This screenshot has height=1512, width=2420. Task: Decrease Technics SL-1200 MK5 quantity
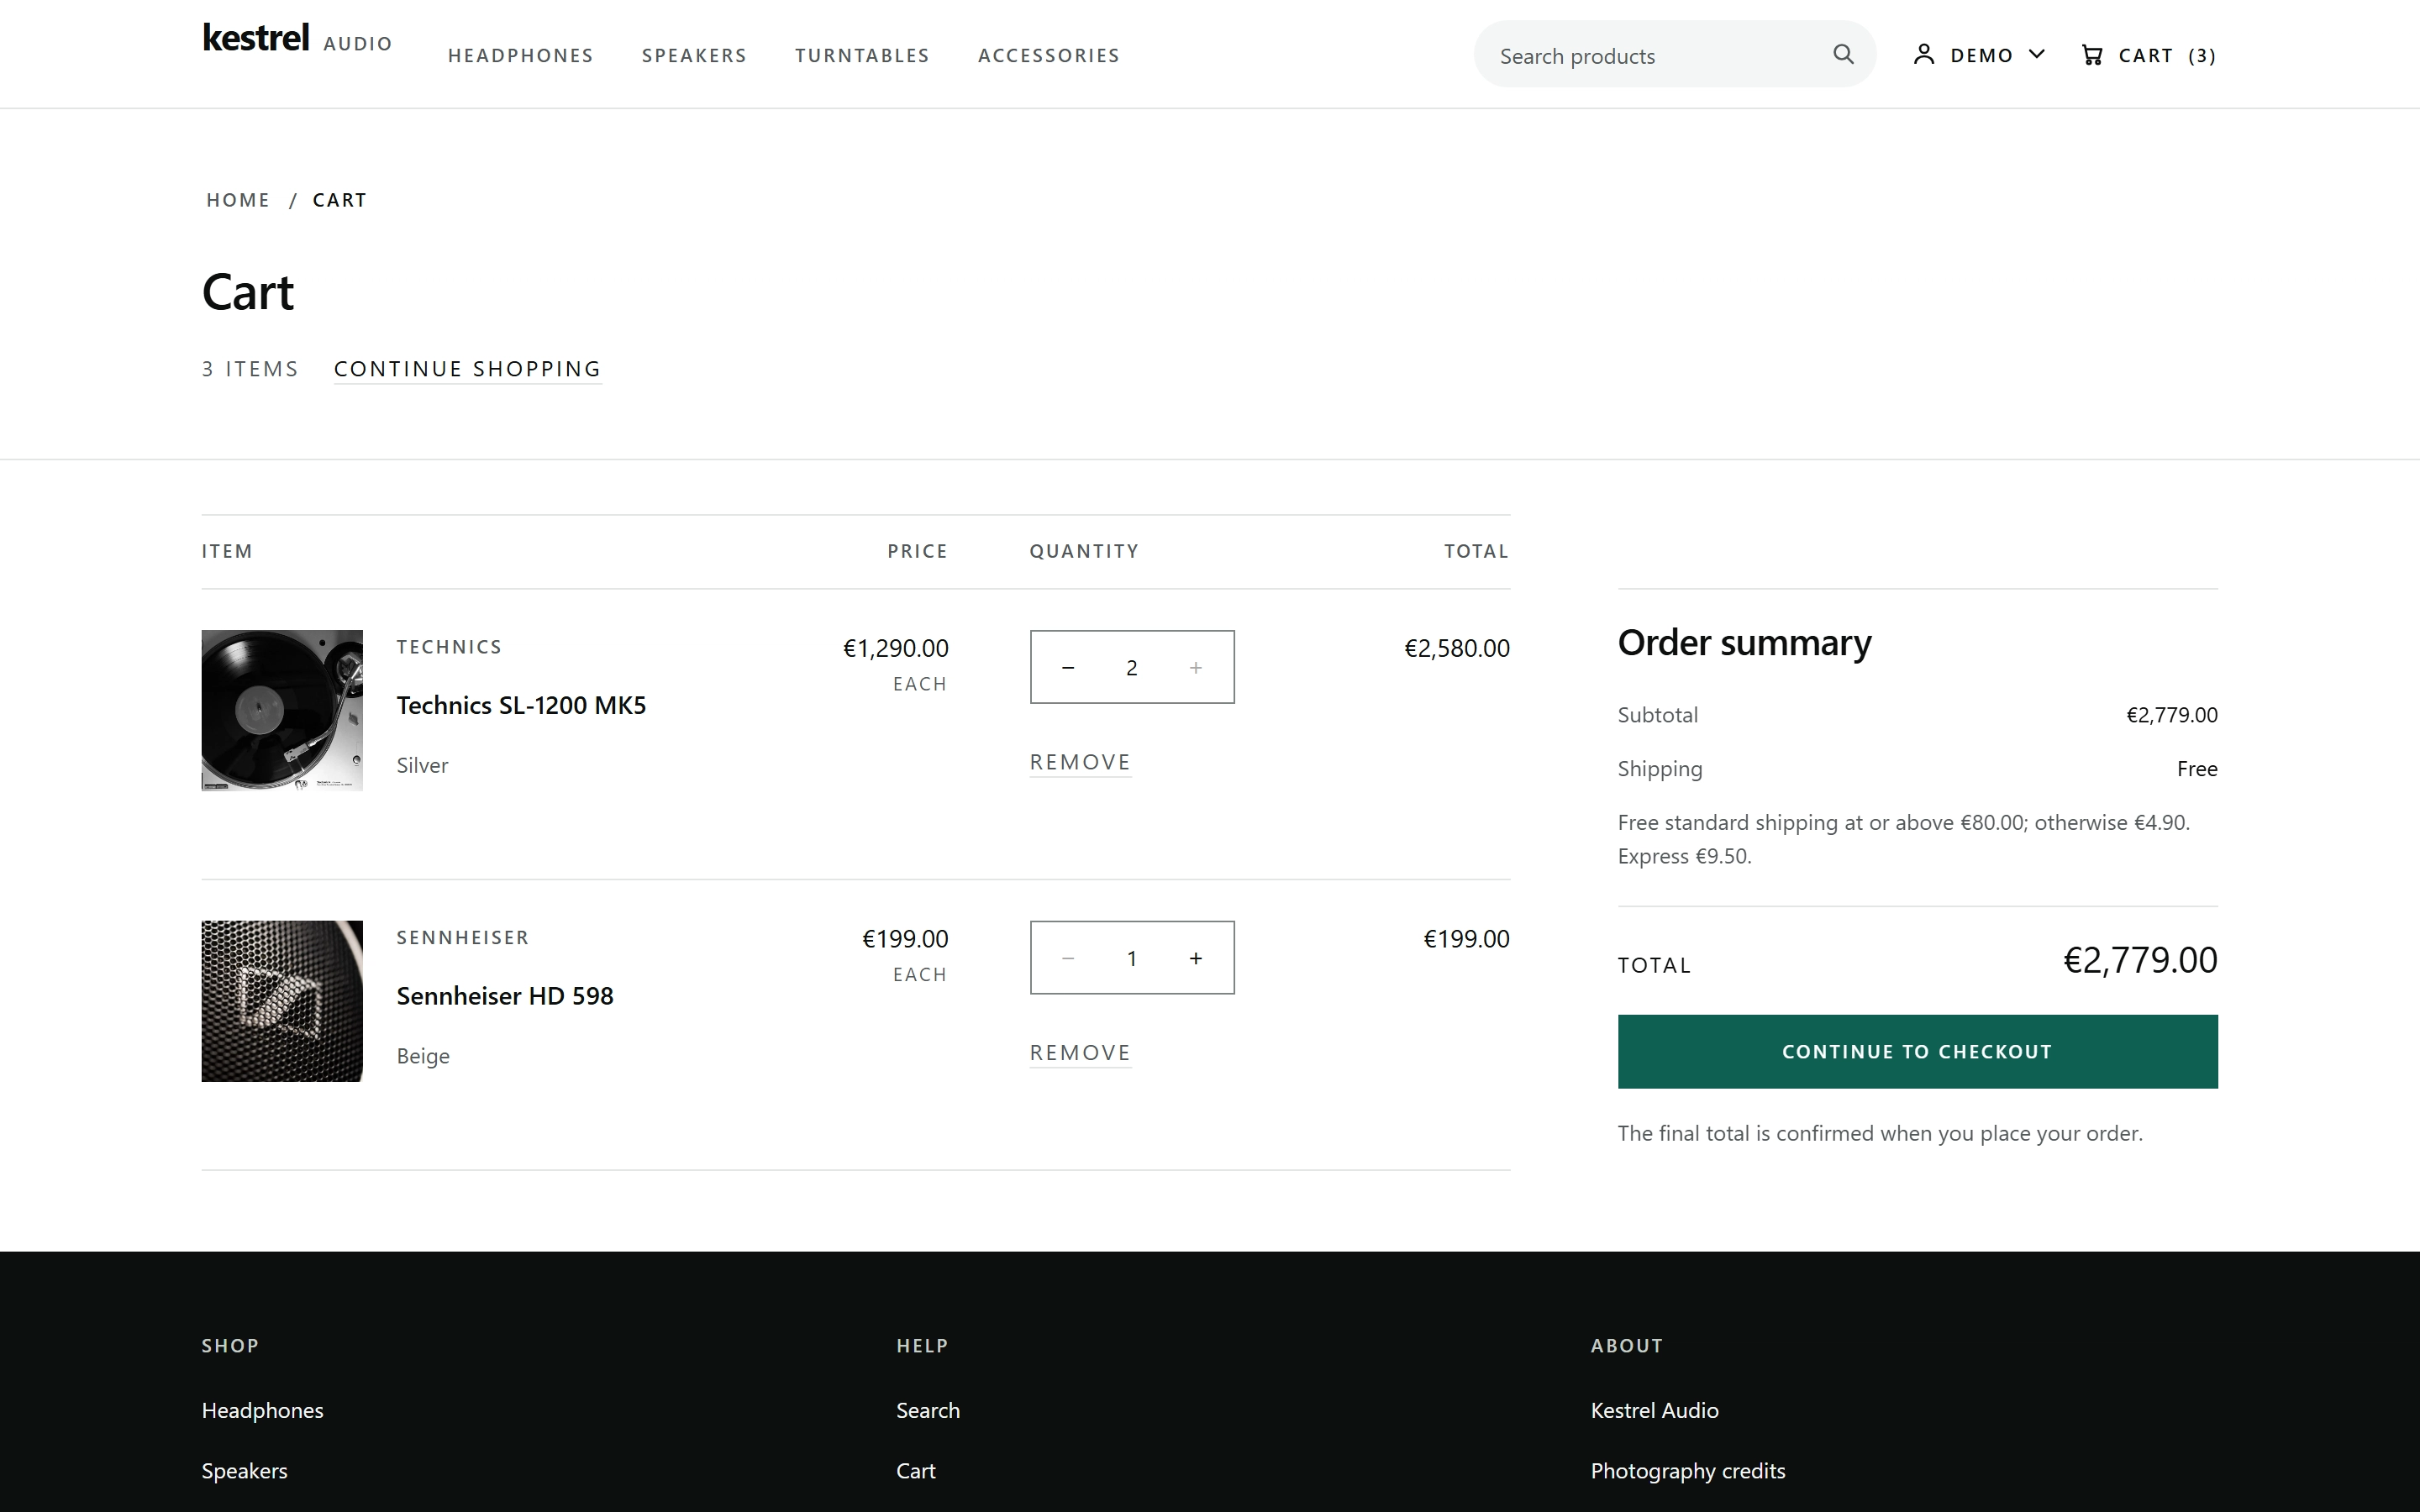tap(1067, 667)
